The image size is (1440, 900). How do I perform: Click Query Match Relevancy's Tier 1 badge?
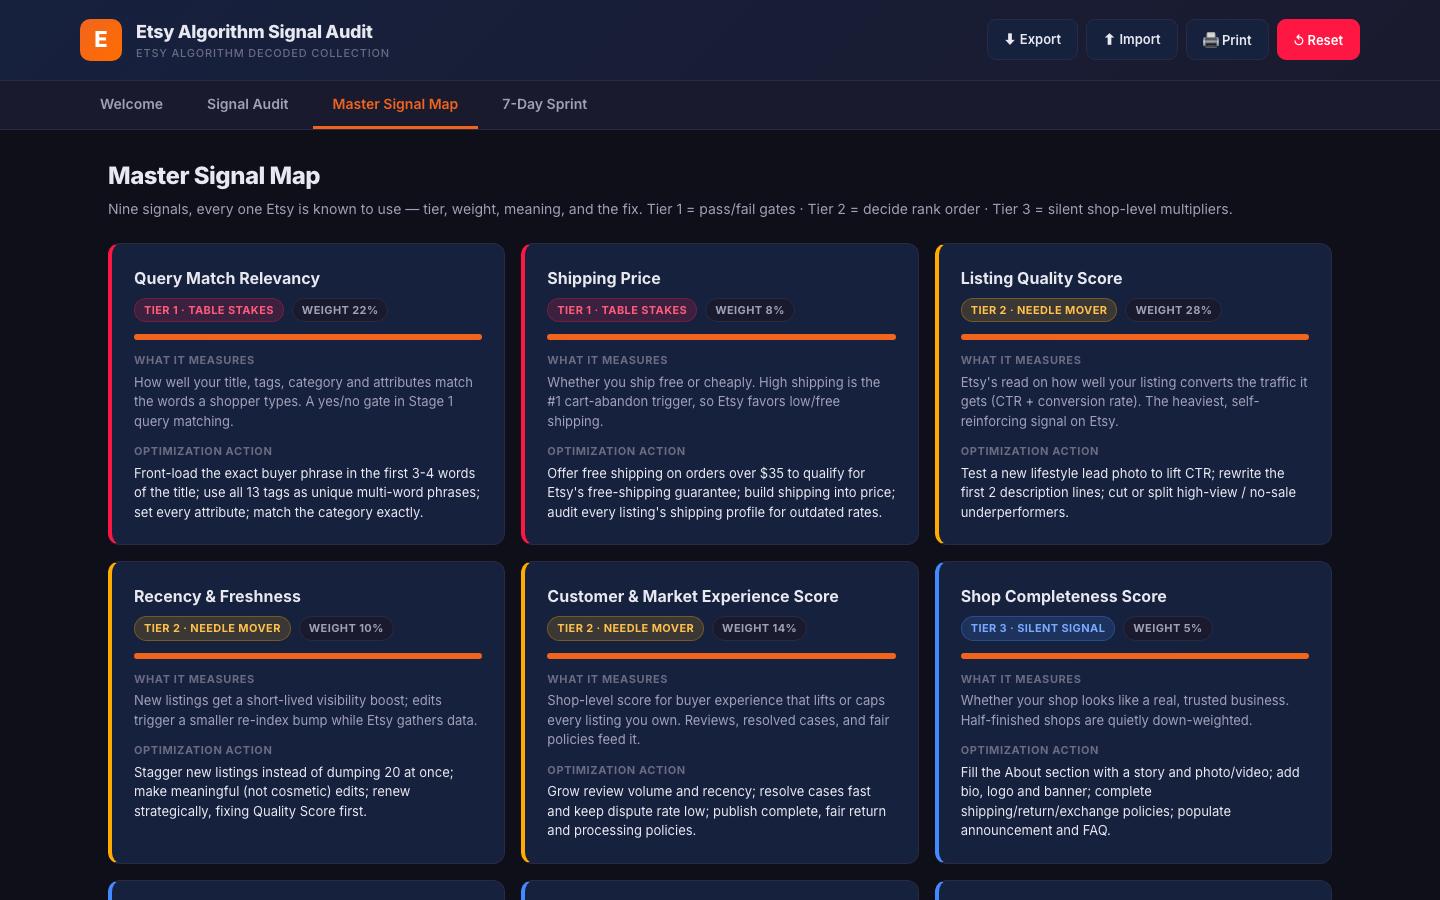209,310
